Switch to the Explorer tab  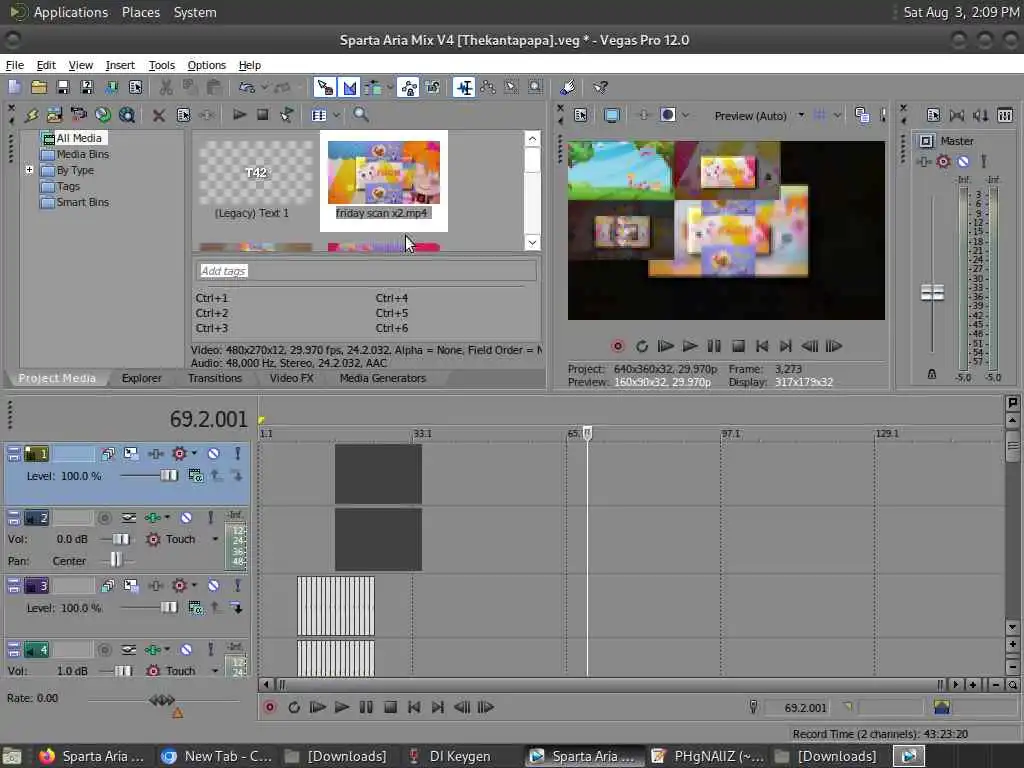tap(141, 378)
